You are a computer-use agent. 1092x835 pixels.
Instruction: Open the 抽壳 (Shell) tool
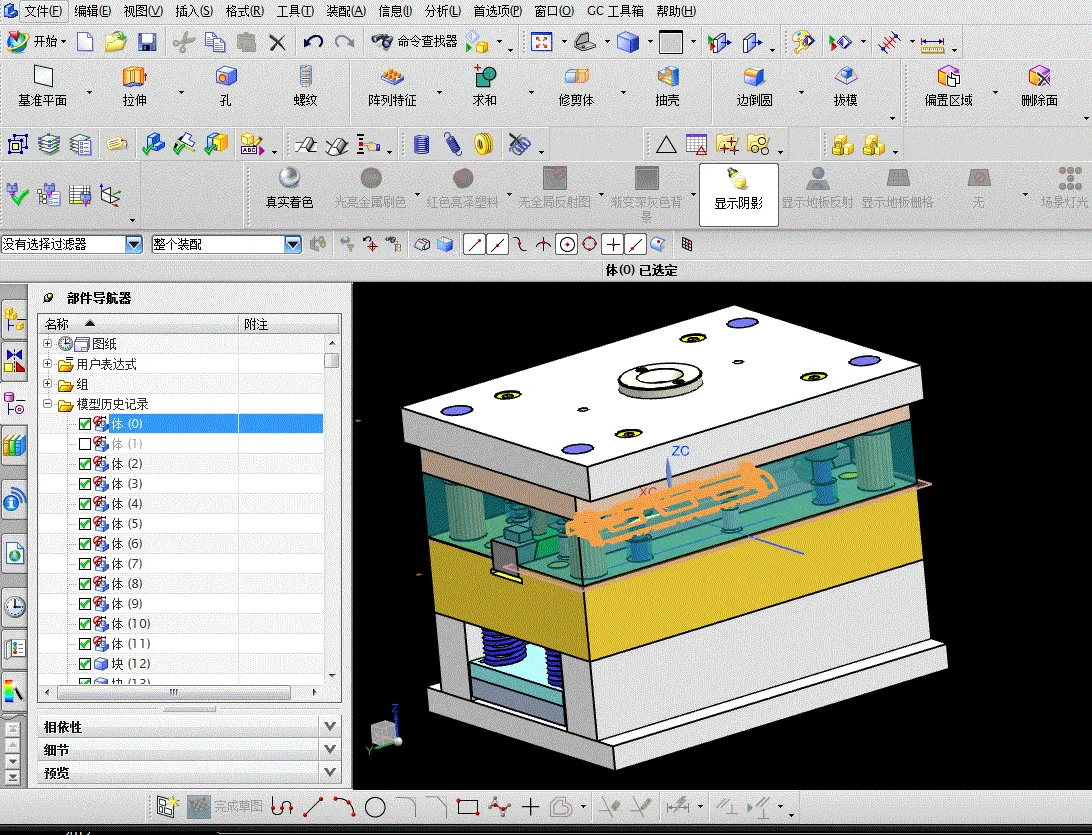667,77
